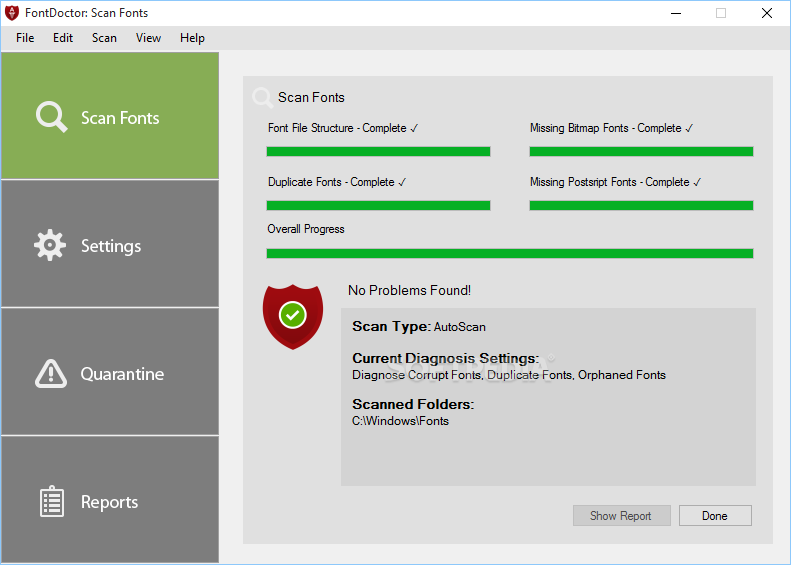Click 'Diagnose Corrupt Fonts, Duplicate Fonts, Orphaned Fonts' text

[509, 375]
